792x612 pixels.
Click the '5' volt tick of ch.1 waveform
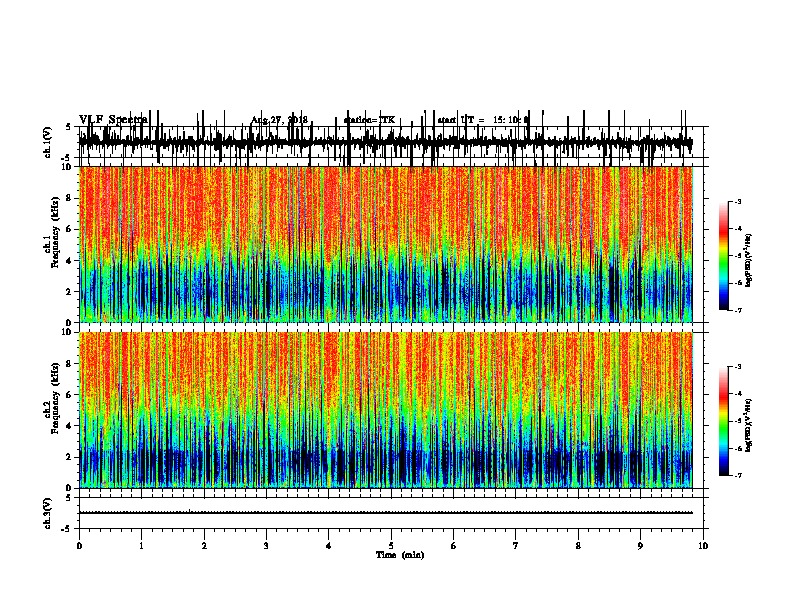(x=68, y=127)
